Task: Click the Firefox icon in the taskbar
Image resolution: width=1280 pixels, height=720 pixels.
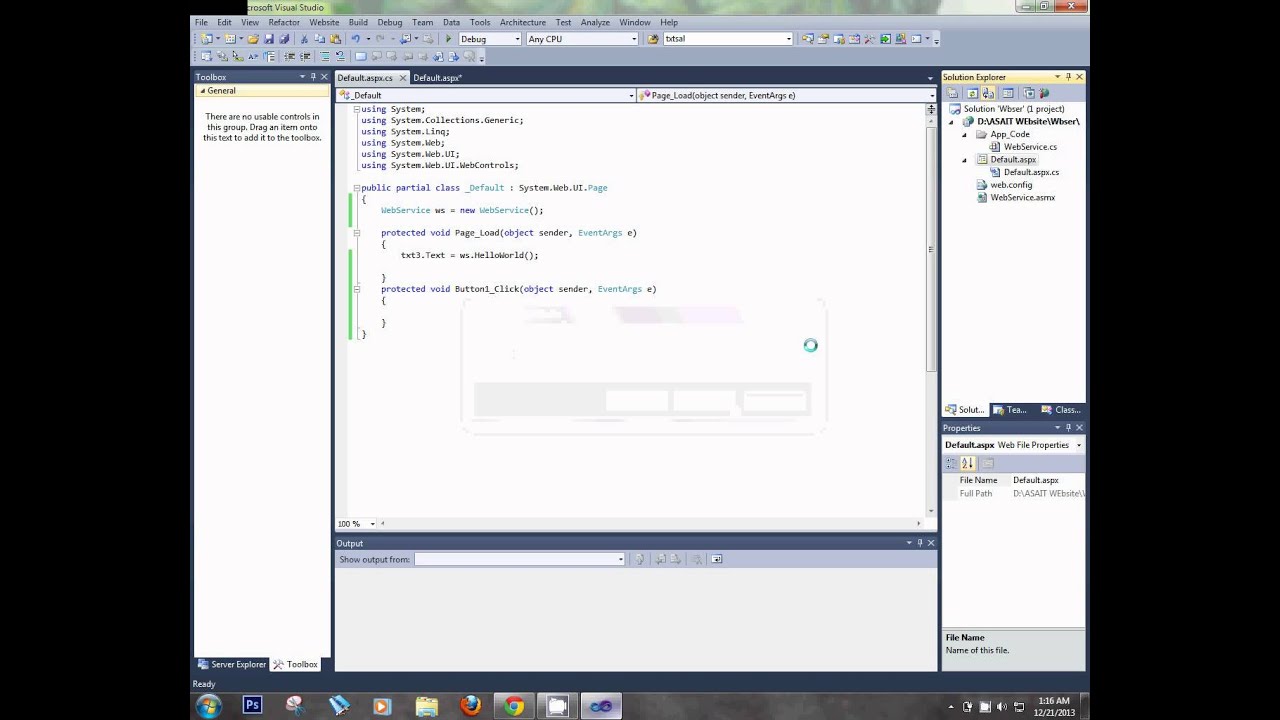Action: [x=470, y=706]
